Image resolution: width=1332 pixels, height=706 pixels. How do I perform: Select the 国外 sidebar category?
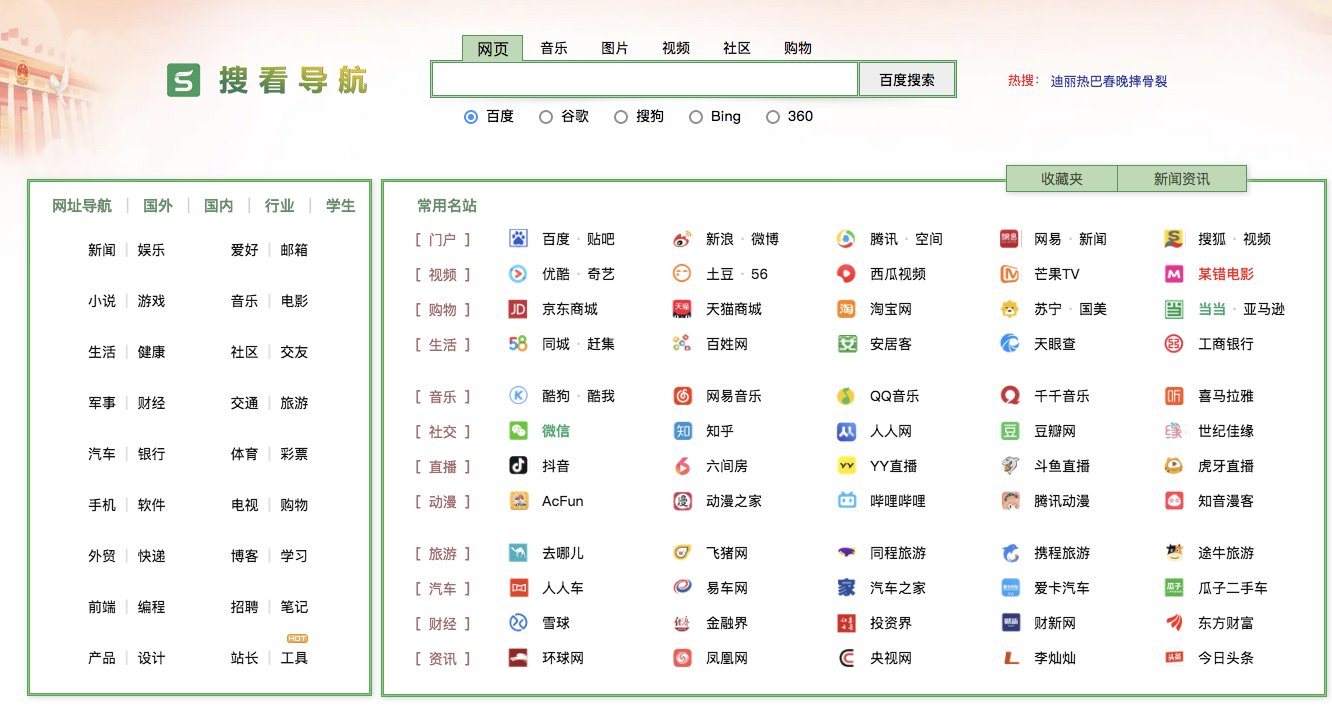tap(158, 206)
